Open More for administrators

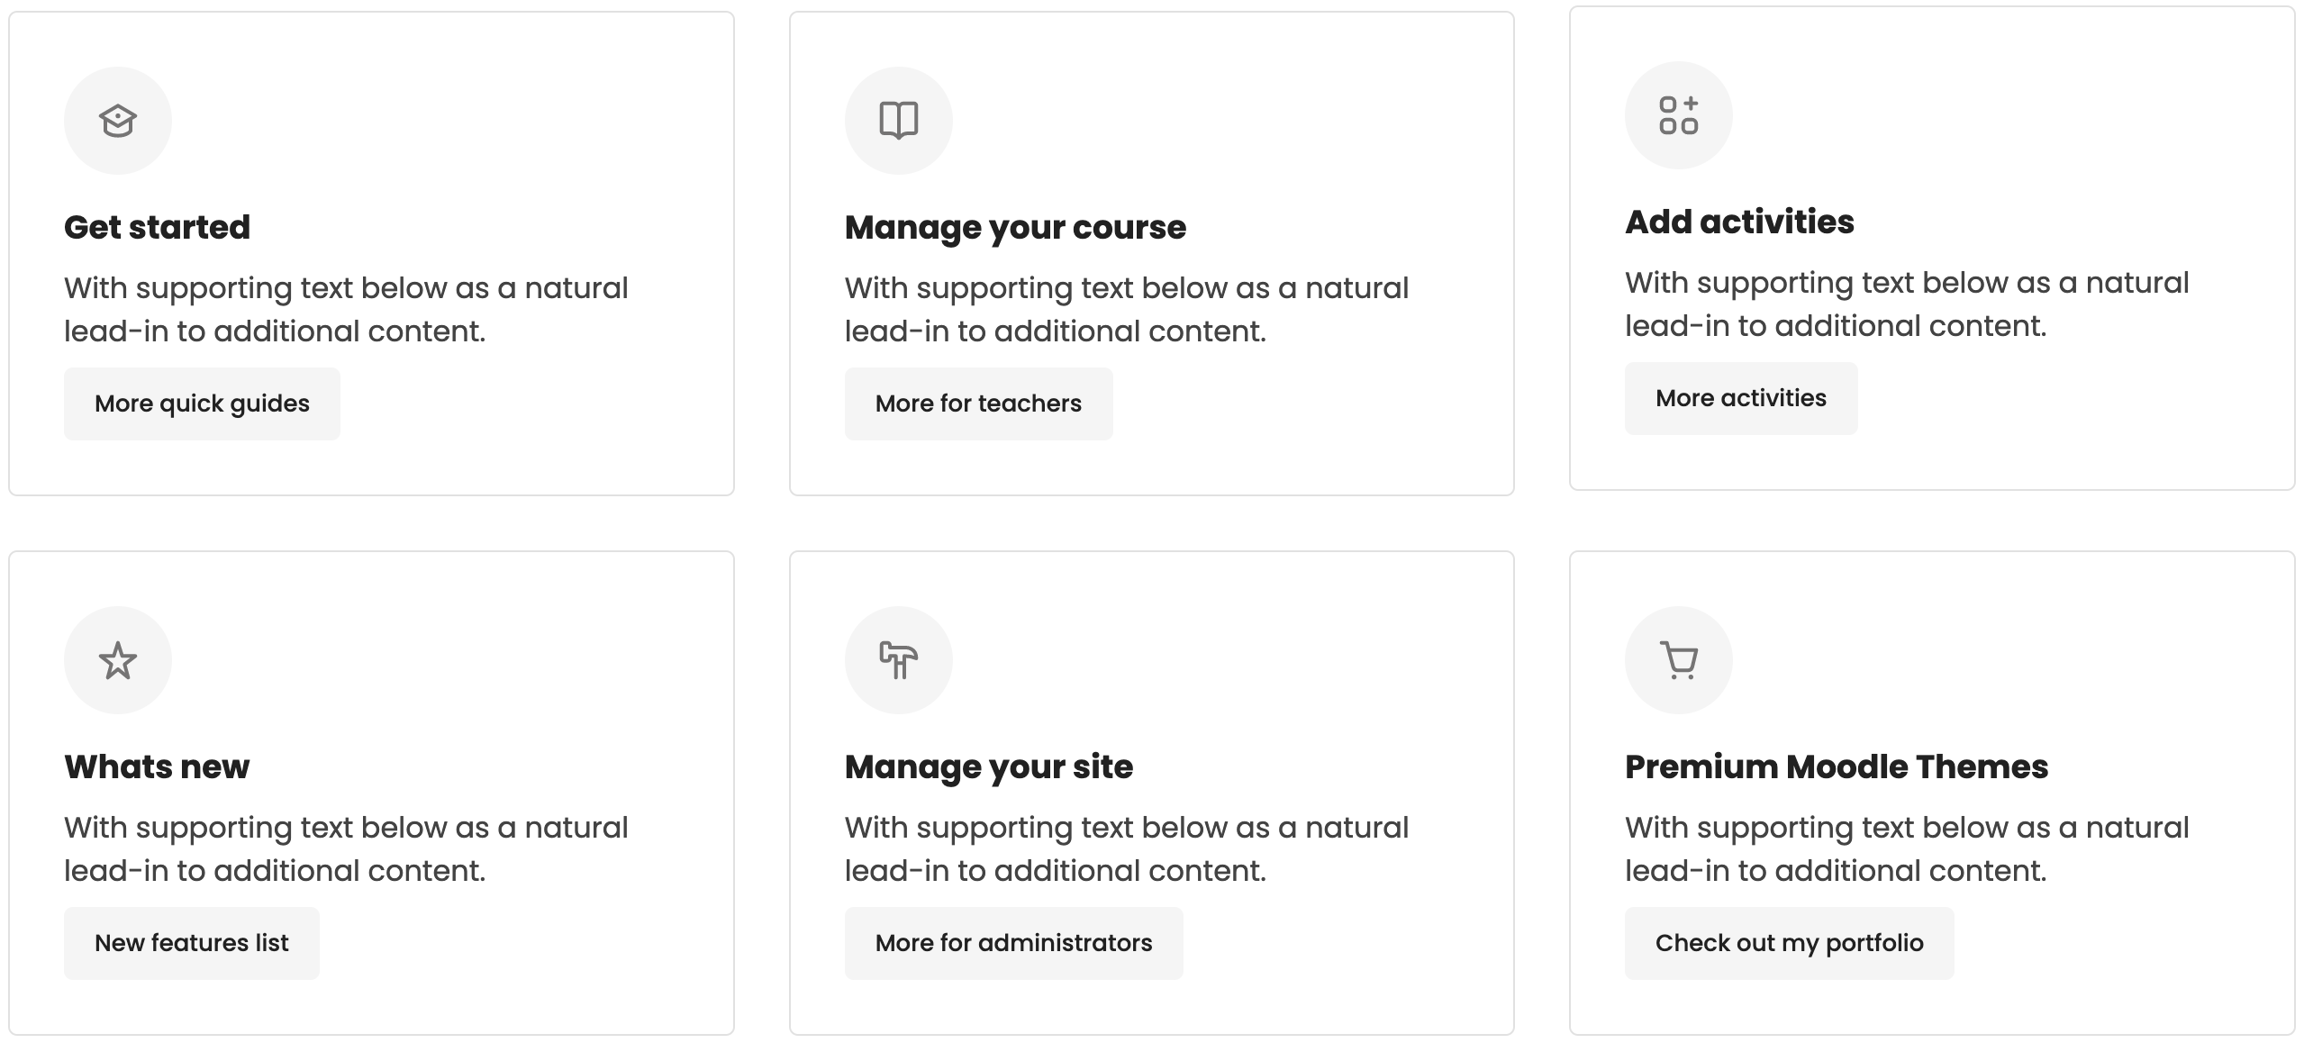pos(1013,943)
